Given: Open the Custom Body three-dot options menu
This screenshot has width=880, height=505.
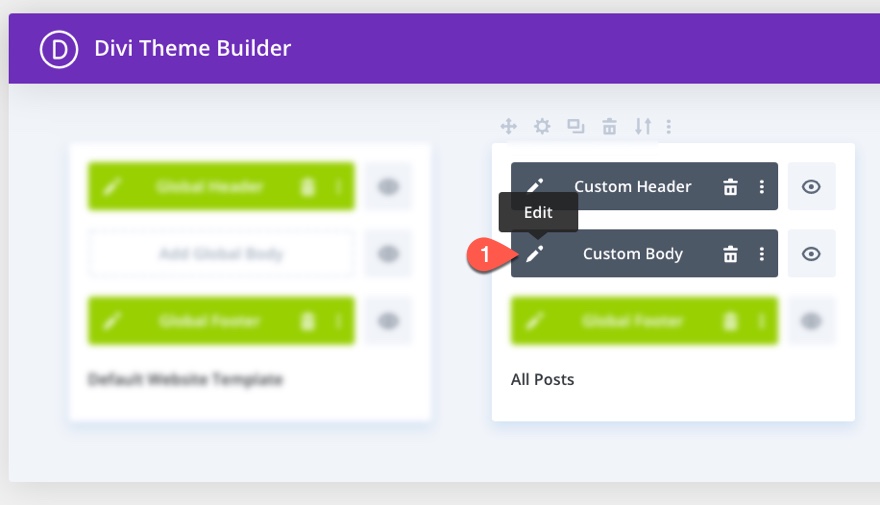Looking at the screenshot, I should pos(762,254).
